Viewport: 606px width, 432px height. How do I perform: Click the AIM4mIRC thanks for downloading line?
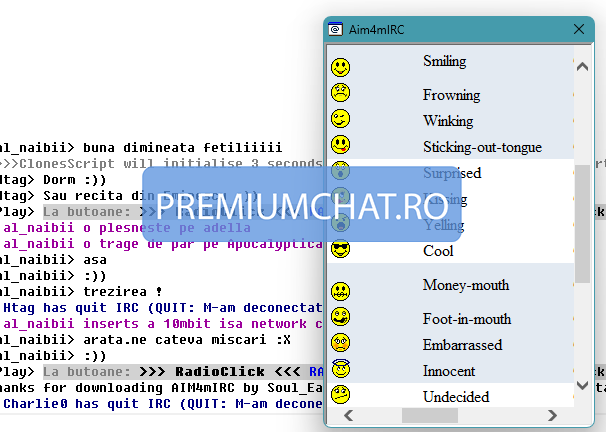click(x=161, y=388)
